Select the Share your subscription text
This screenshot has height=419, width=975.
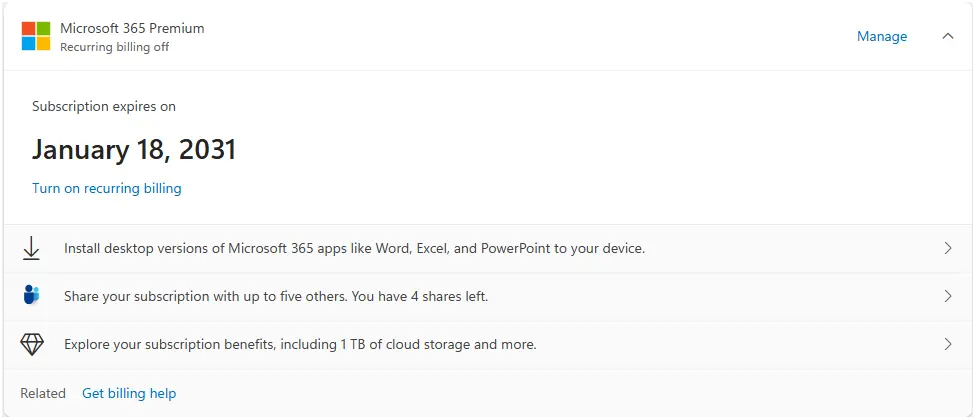276,297
